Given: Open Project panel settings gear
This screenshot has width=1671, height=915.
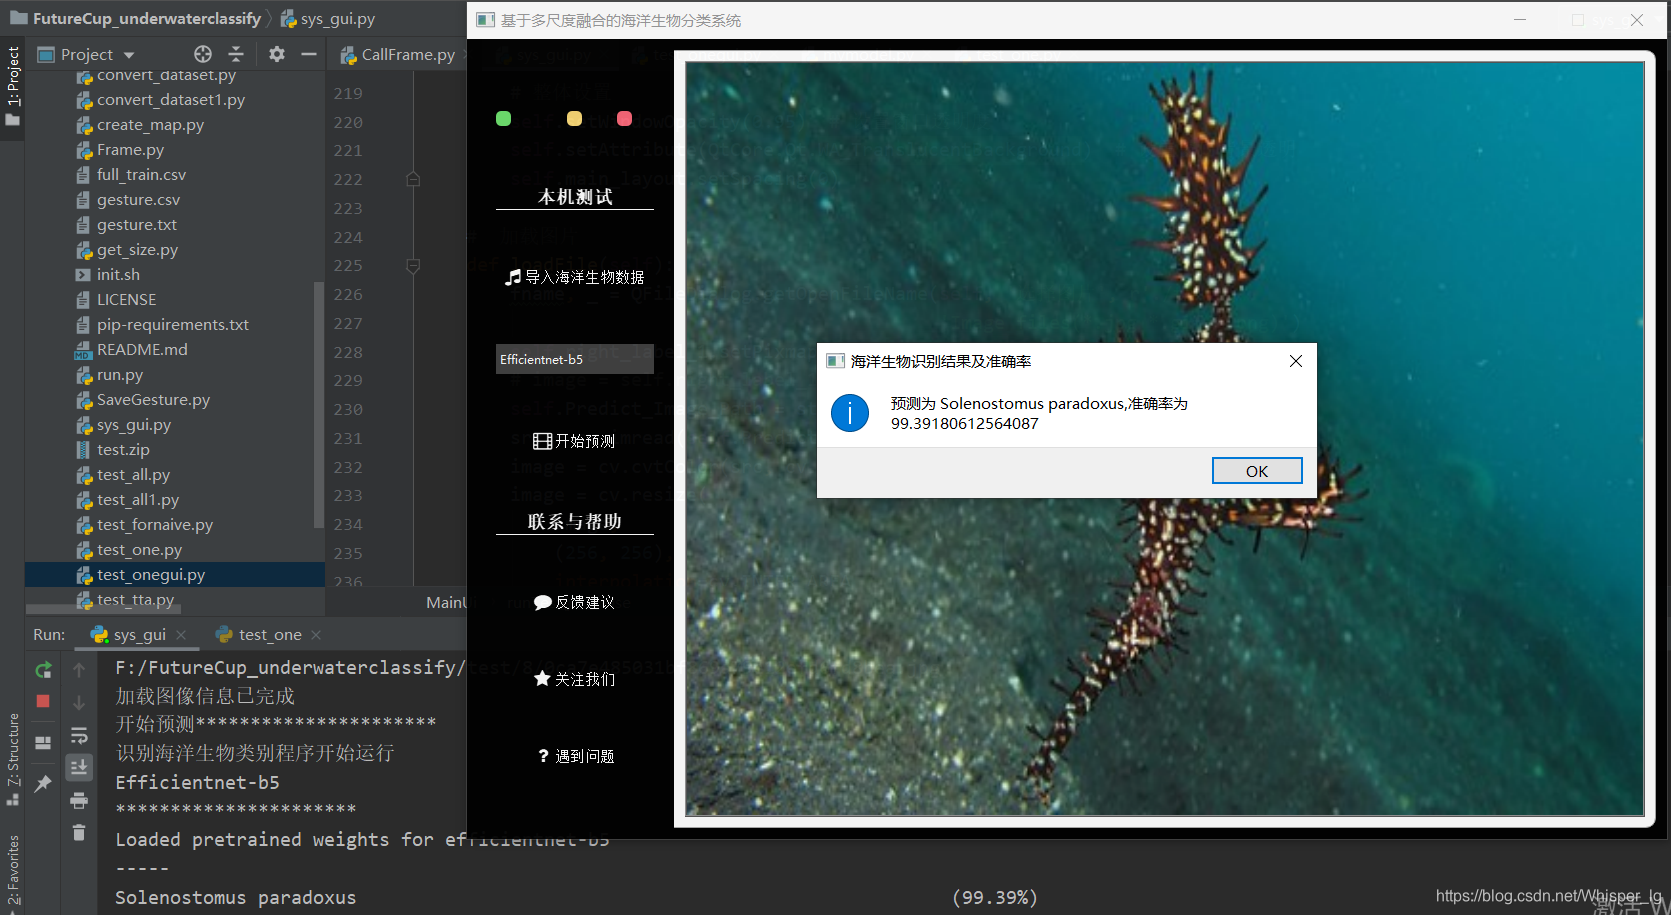Looking at the screenshot, I should point(277,54).
